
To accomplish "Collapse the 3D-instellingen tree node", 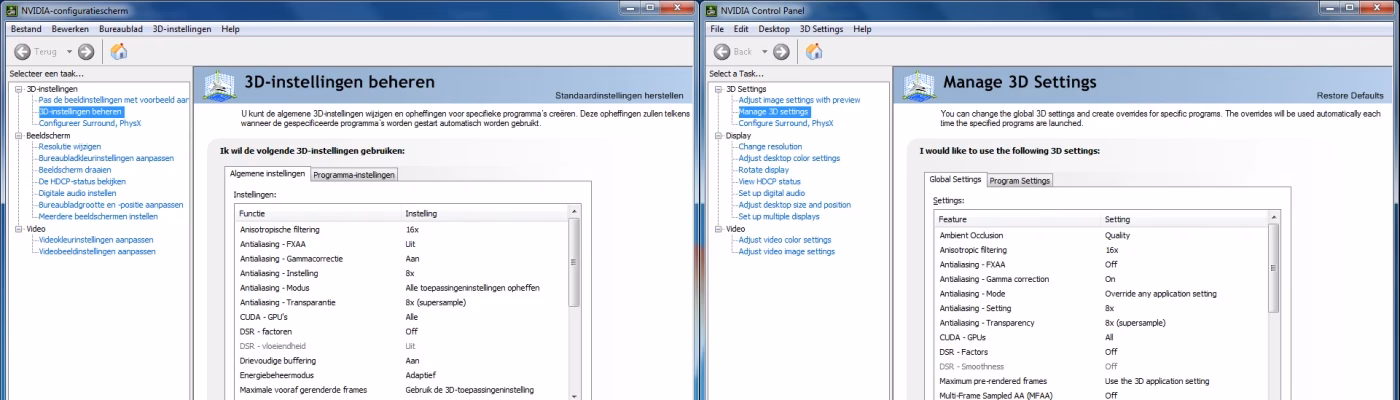I will tap(18, 89).
